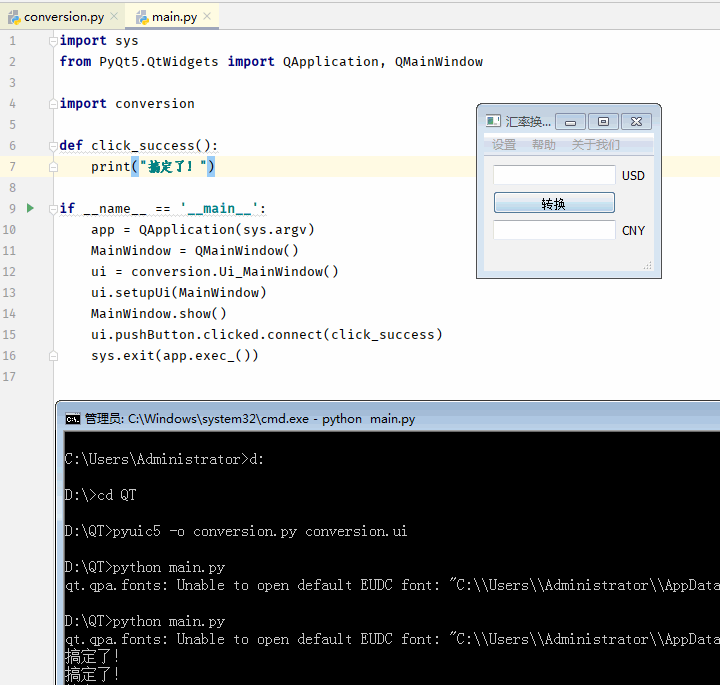The width and height of the screenshot is (720, 685).
Task: Focus the CNY output field
Action: click(554, 230)
